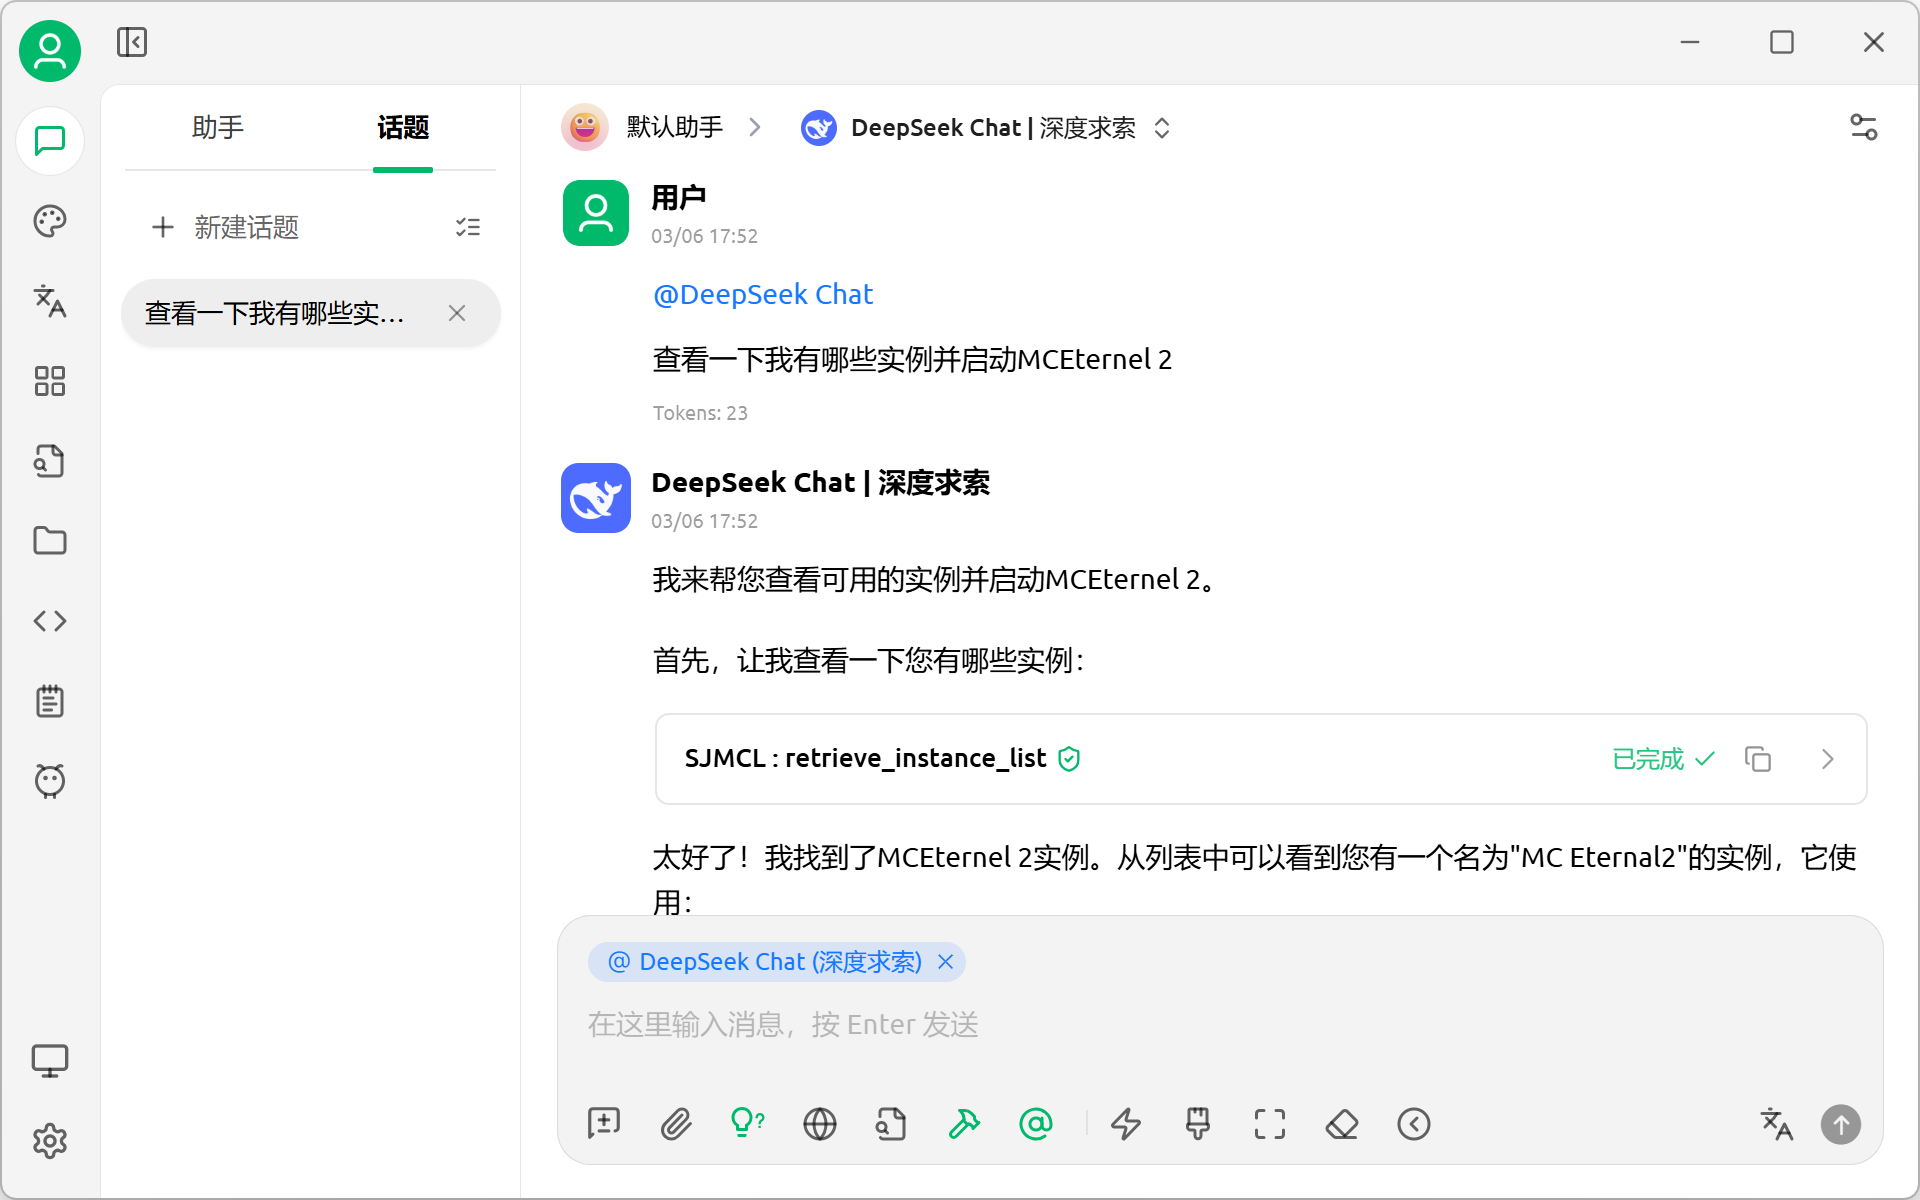This screenshot has width=1920, height=1200.
Task: Remove the DeepSeek Chat mention tag
Action: tap(945, 962)
